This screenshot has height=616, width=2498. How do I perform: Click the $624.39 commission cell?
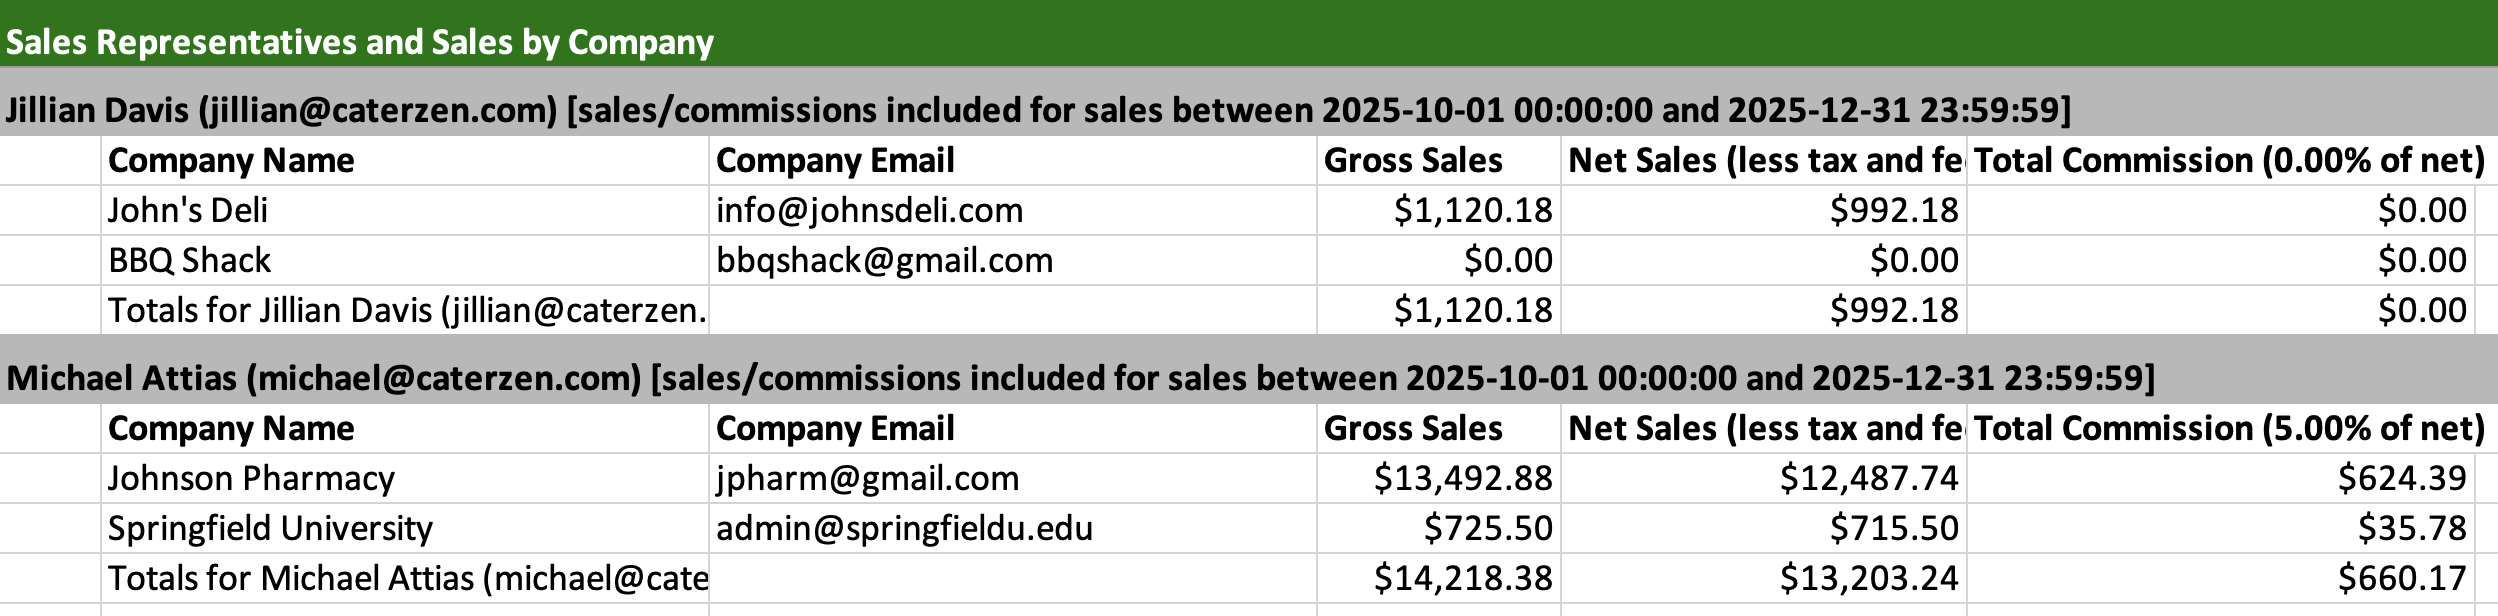(2401, 478)
